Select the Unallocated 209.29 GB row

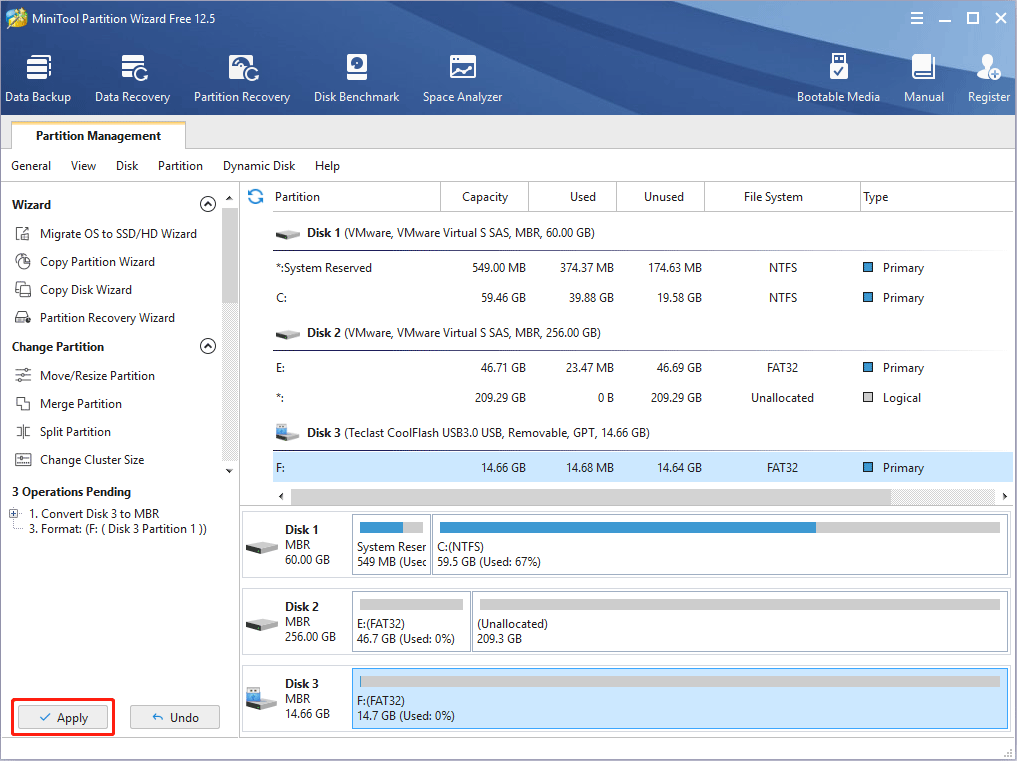pos(642,398)
